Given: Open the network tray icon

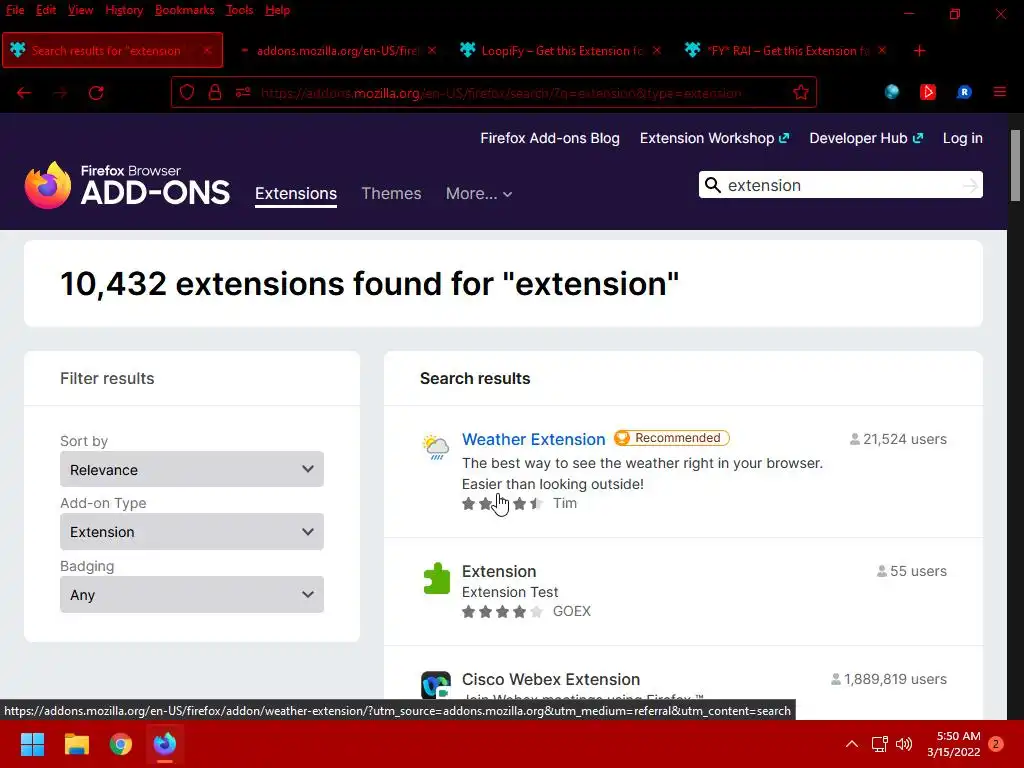Looking at the screenshot, I should tap(879, 744).
